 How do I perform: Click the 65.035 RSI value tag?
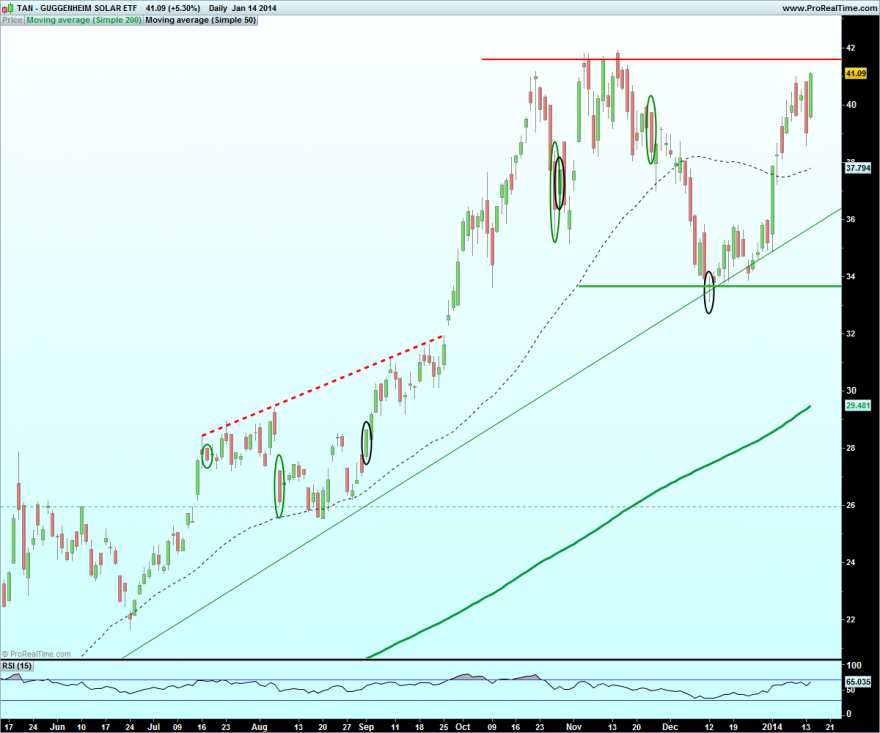pos(858,682)
